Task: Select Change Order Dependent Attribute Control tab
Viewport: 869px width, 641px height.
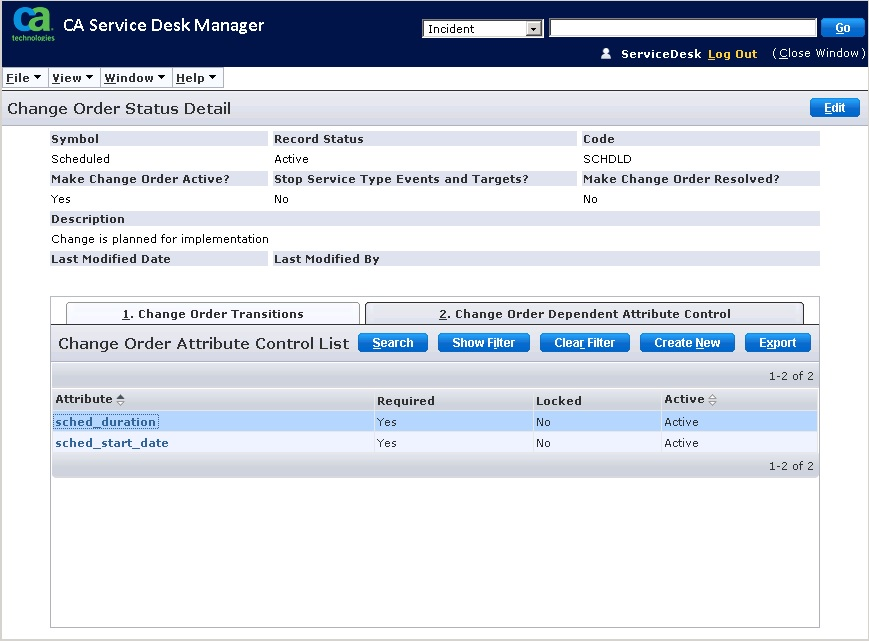Action: 584,314
